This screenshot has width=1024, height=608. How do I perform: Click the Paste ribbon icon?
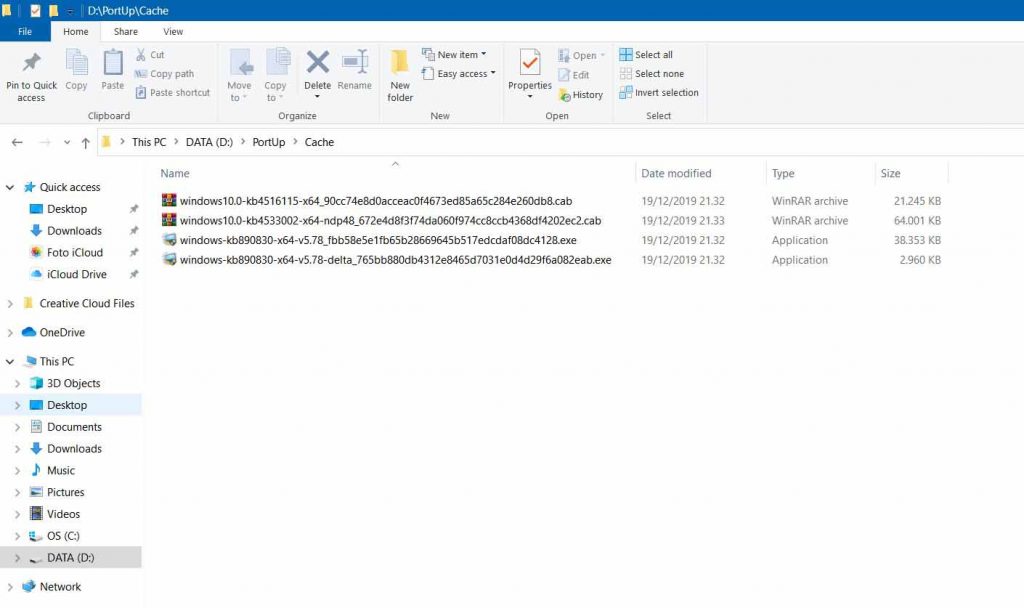coord(112,73)
